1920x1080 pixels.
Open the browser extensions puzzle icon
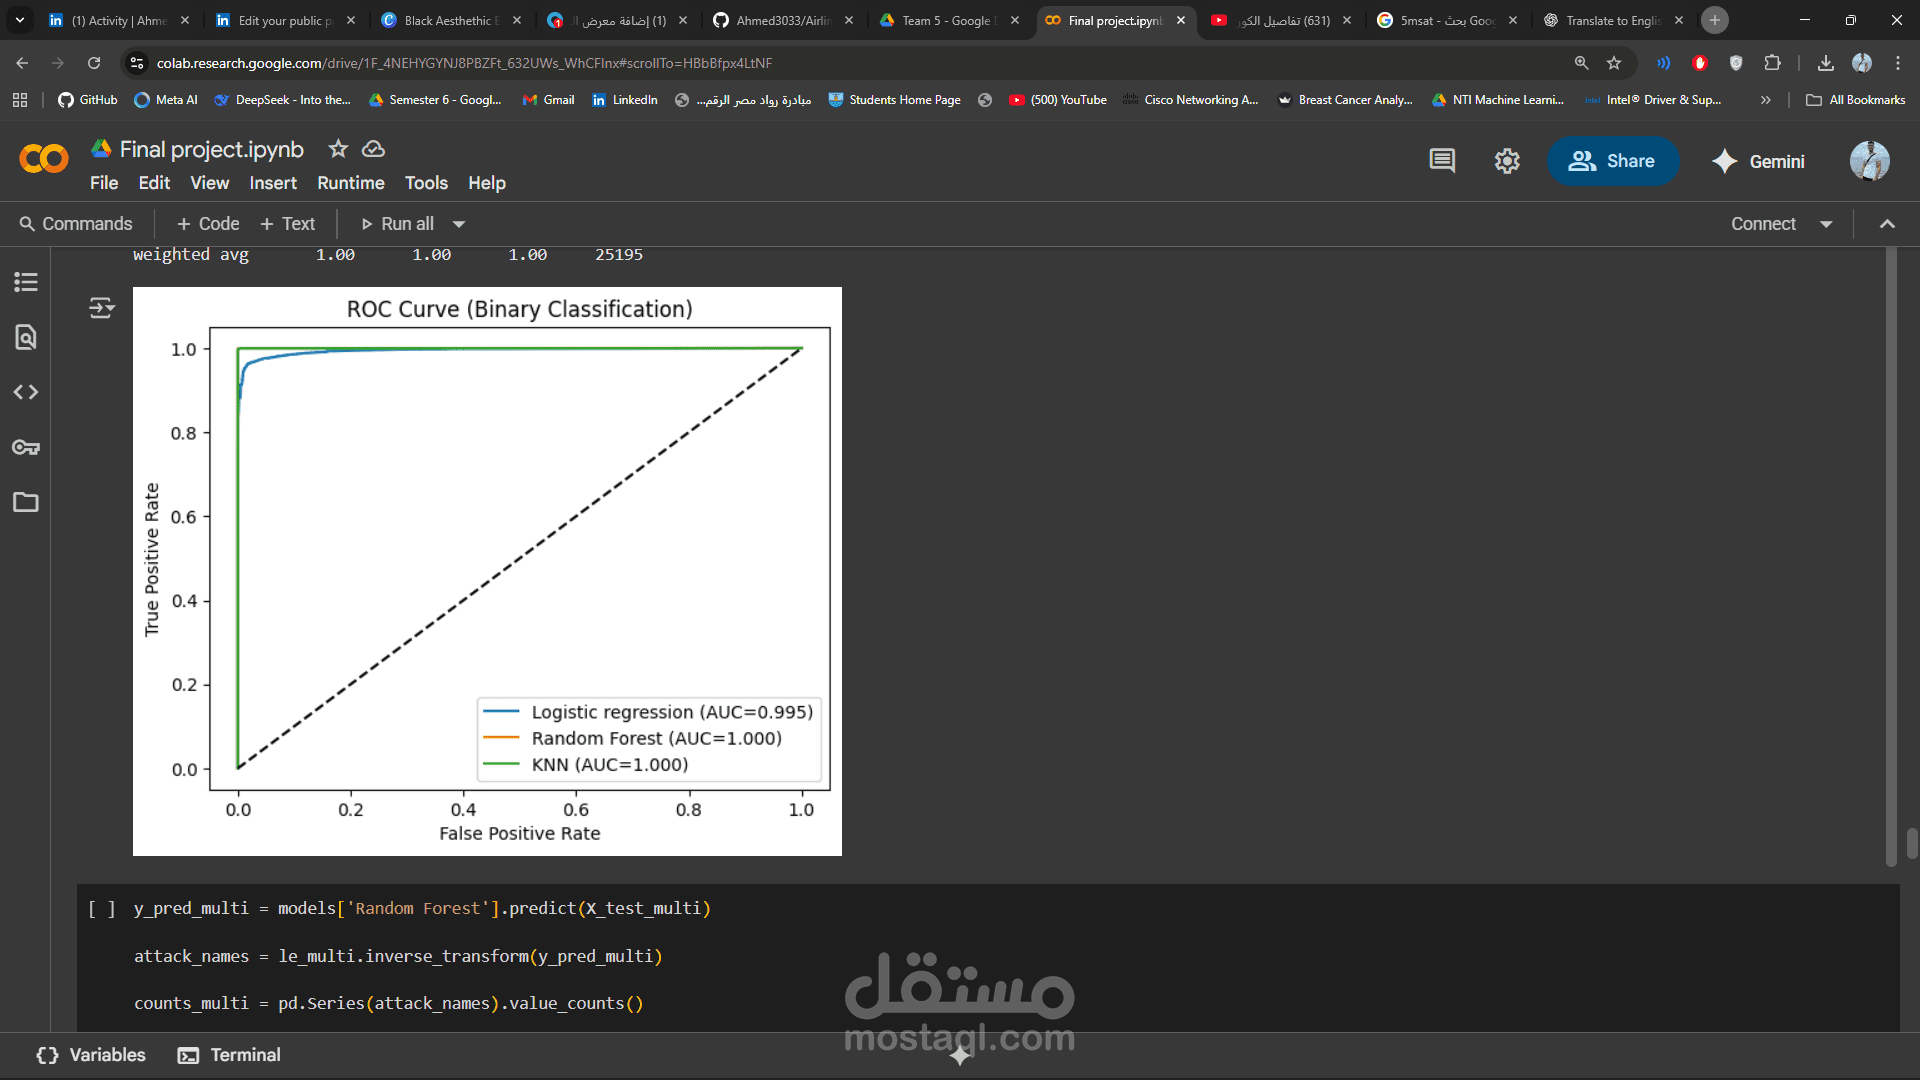1772,63
